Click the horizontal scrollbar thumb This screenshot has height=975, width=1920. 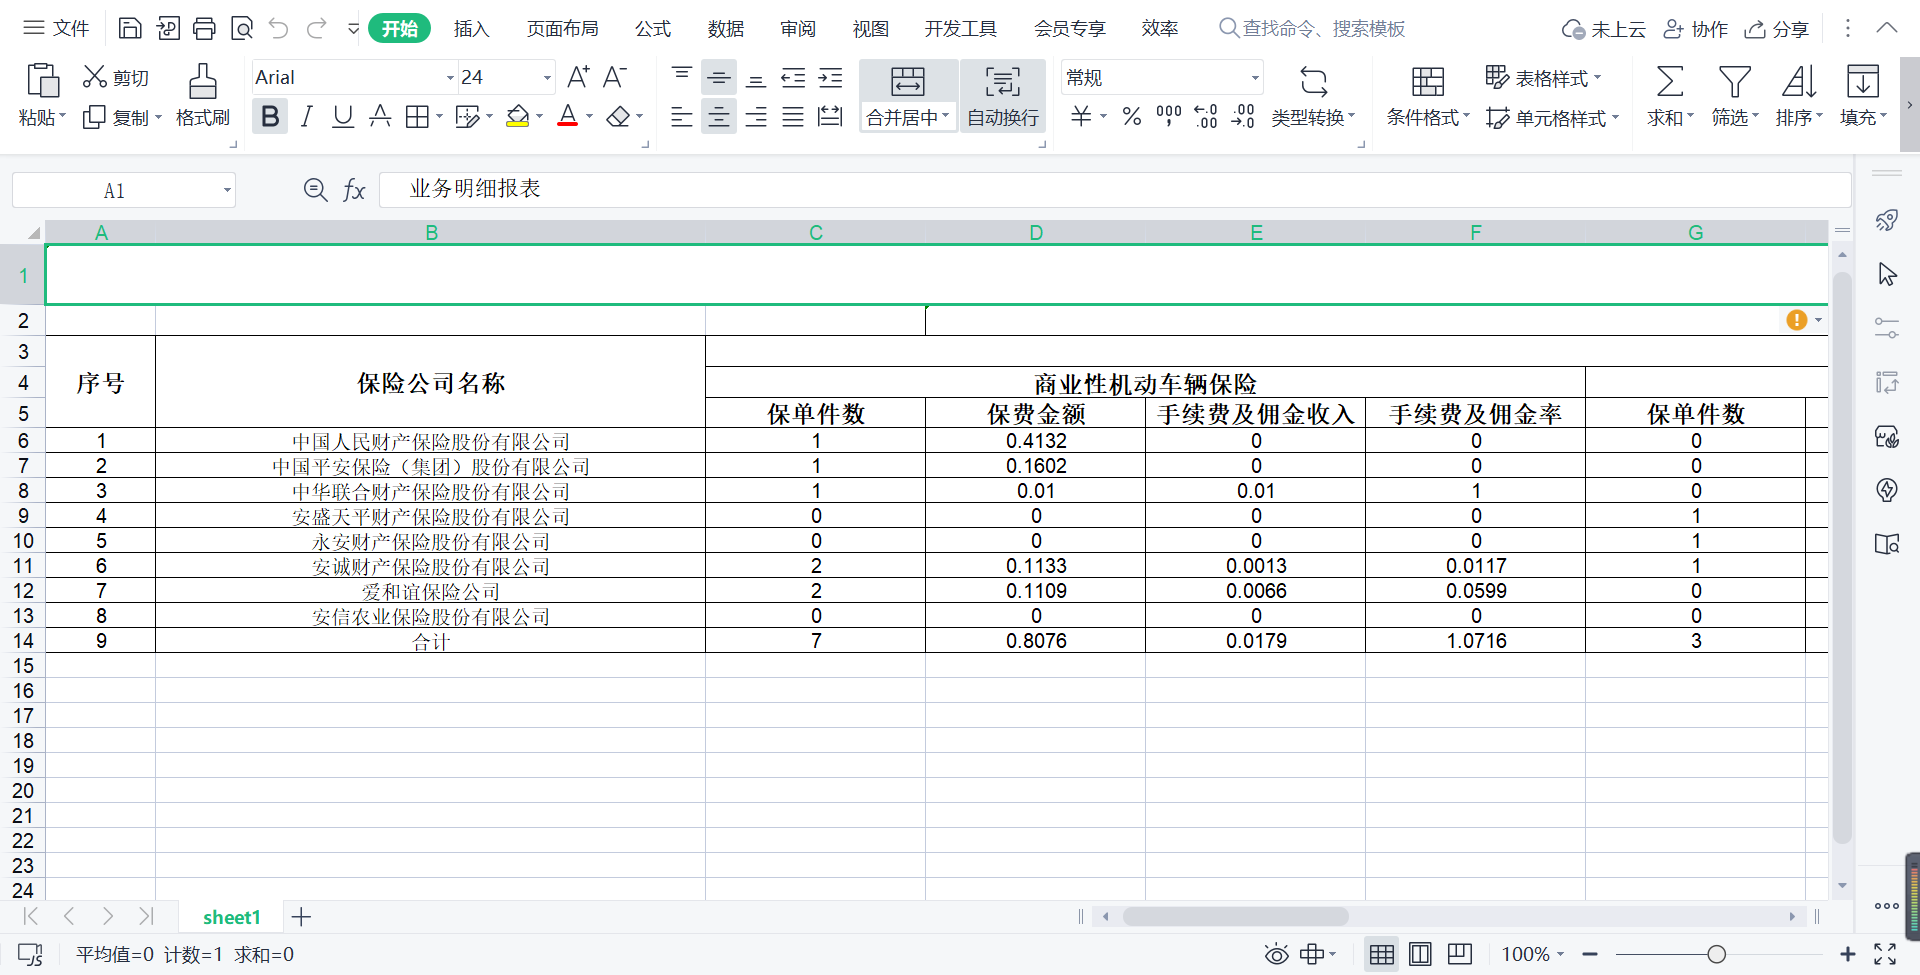click(1236, 916)
